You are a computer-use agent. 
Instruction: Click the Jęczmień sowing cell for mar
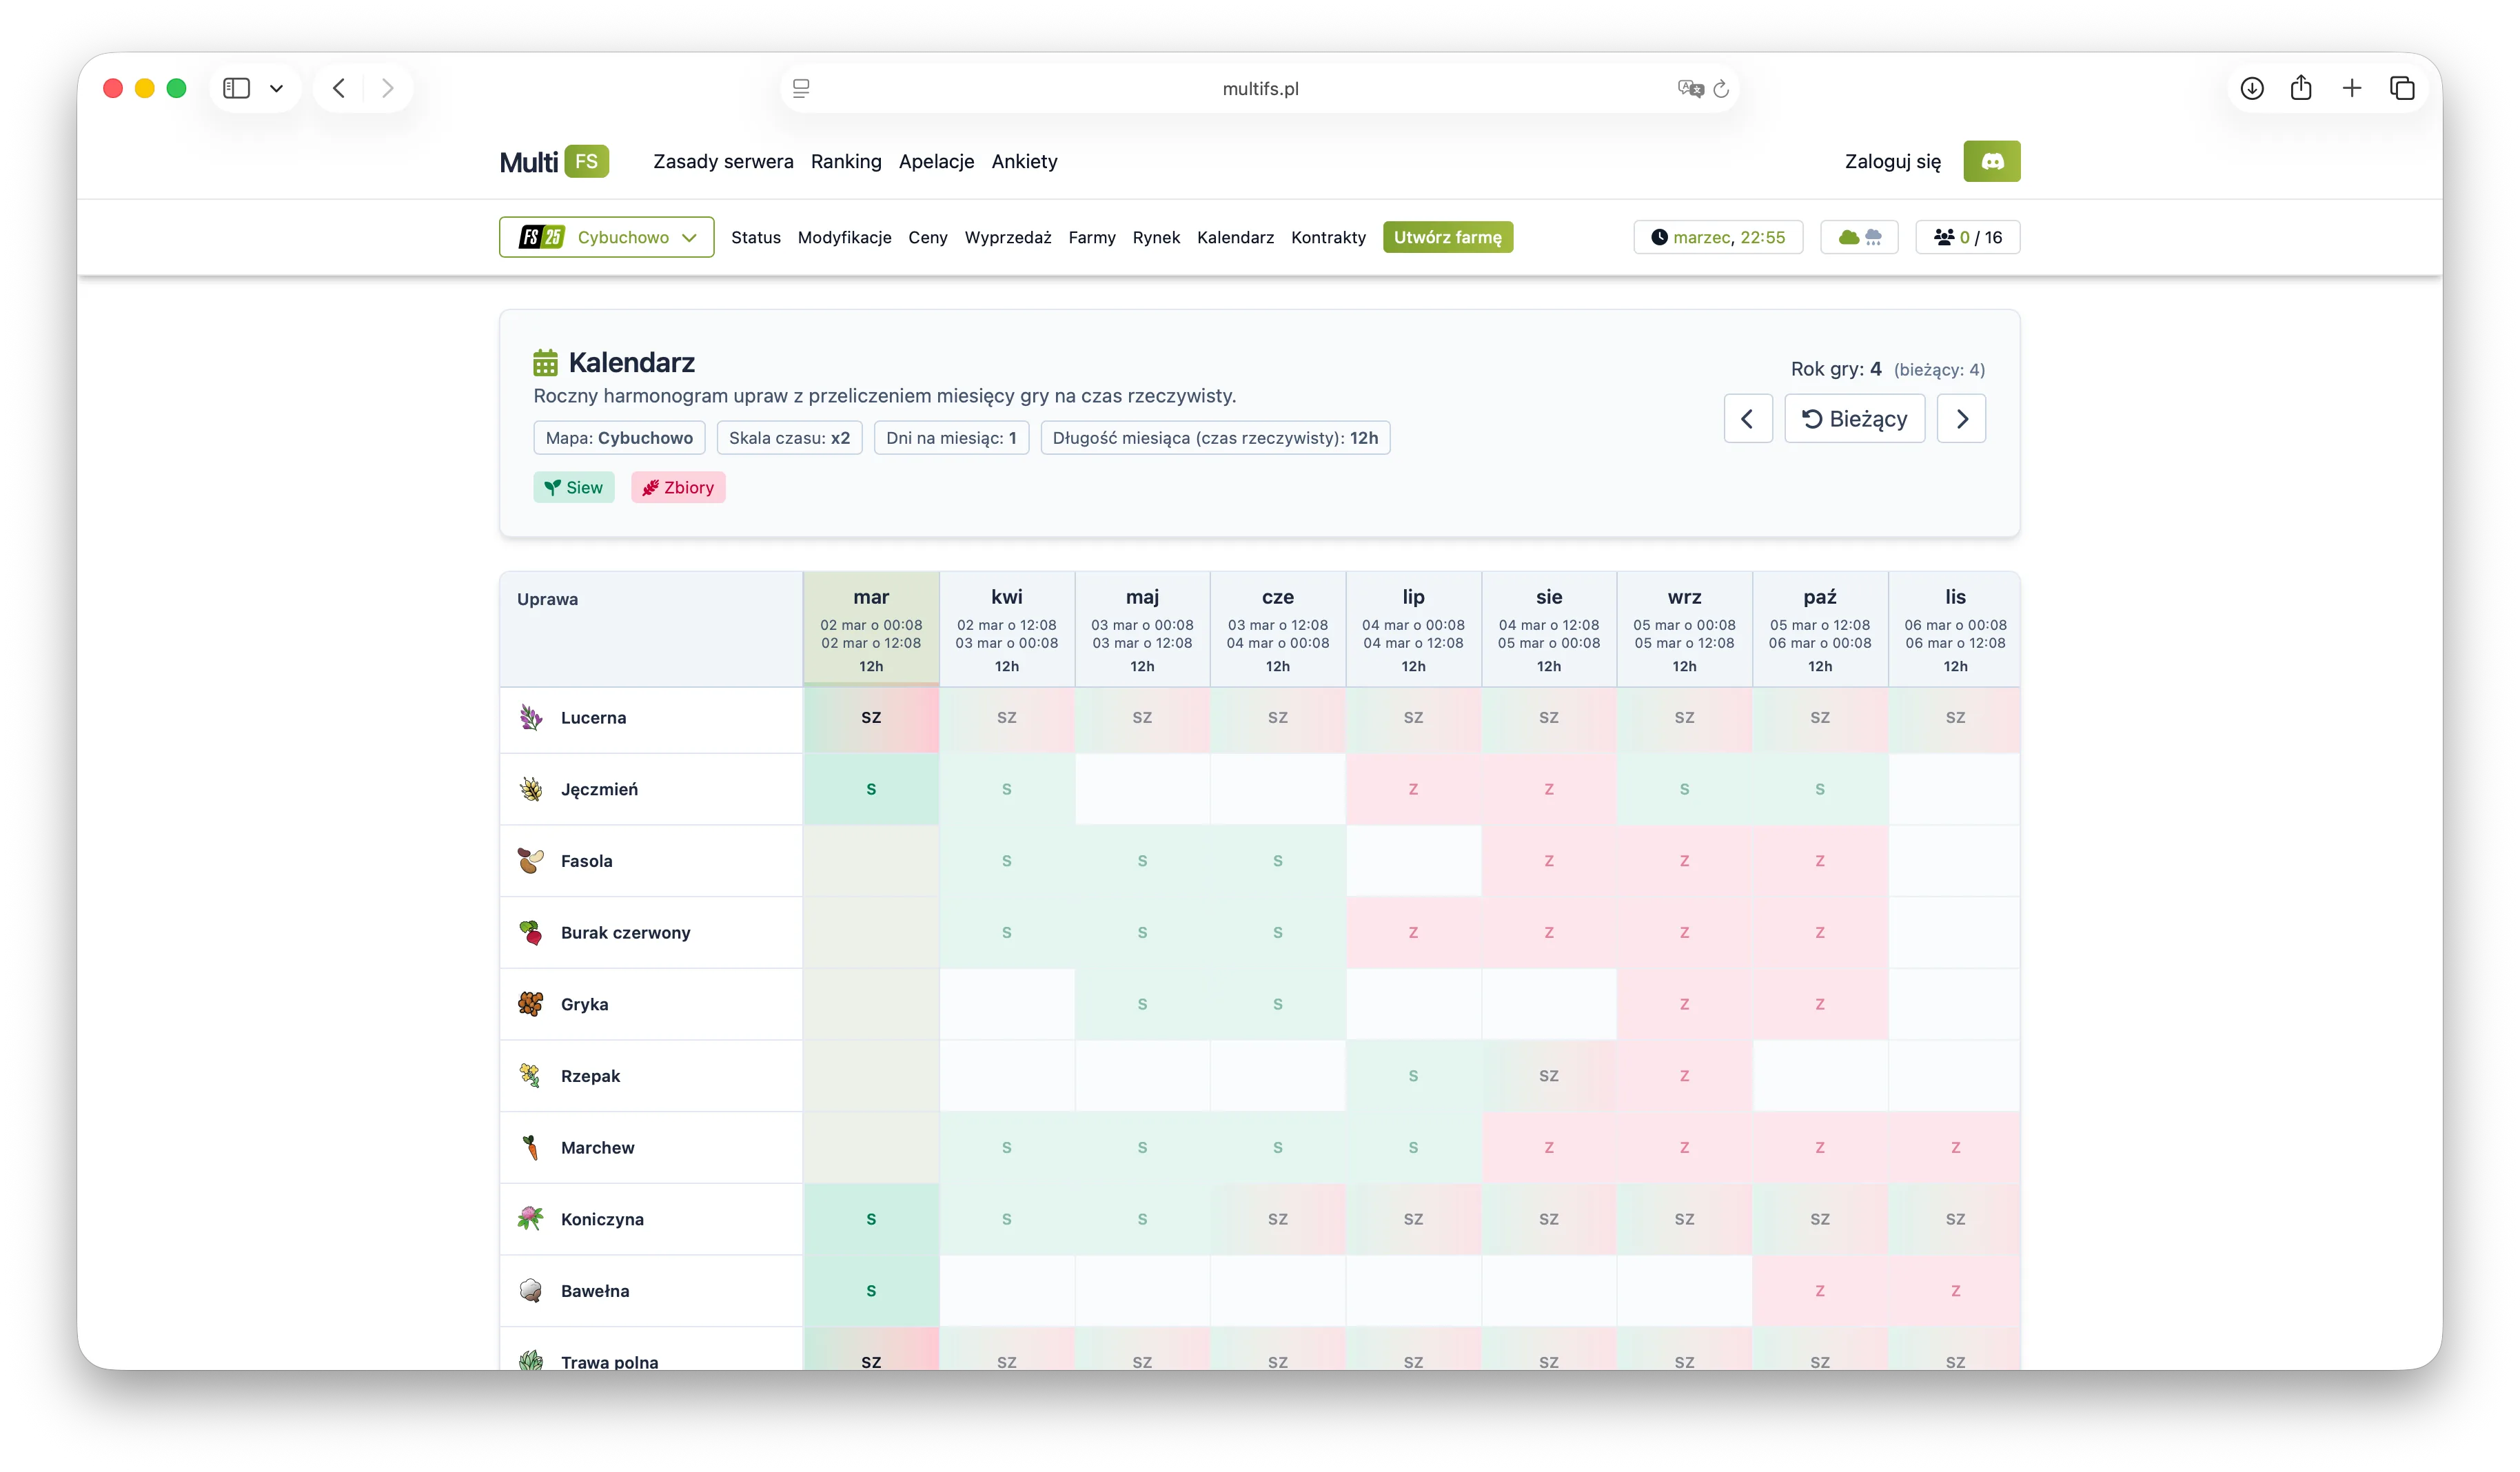point(870,789)
